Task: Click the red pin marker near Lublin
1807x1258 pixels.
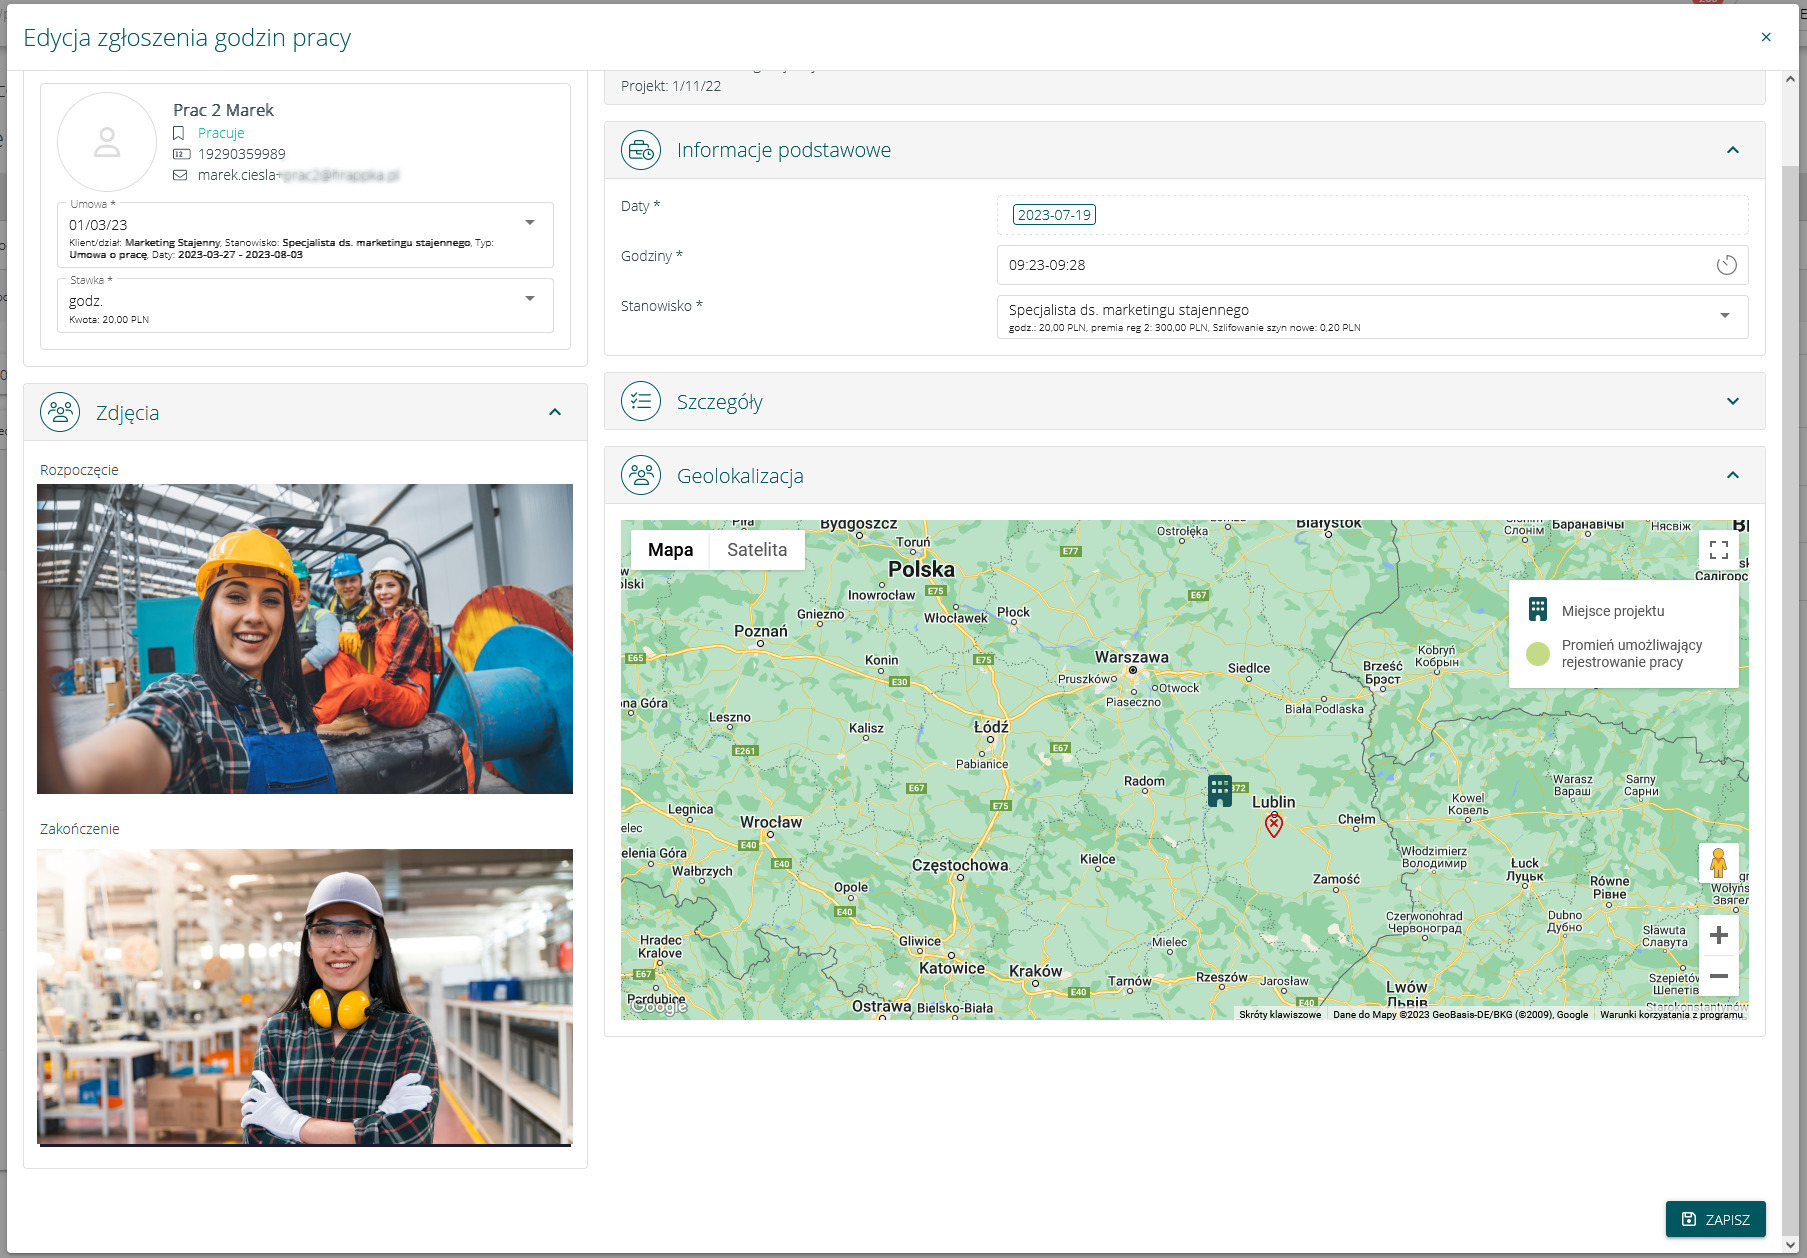Action: [x=1273, y=825]
